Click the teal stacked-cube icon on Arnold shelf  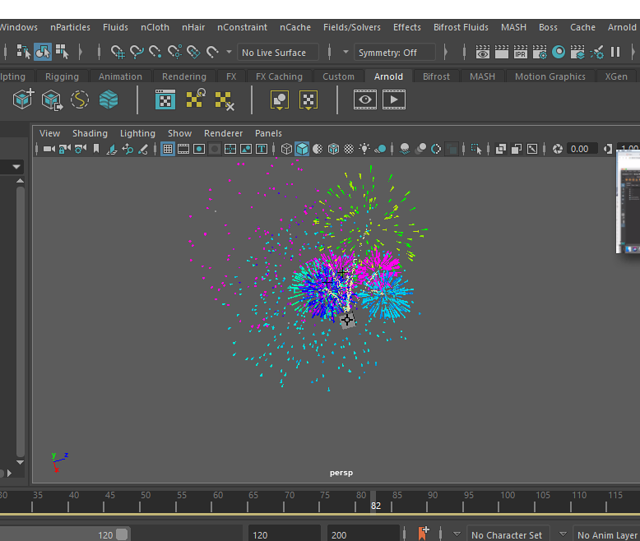click(108, 99)
